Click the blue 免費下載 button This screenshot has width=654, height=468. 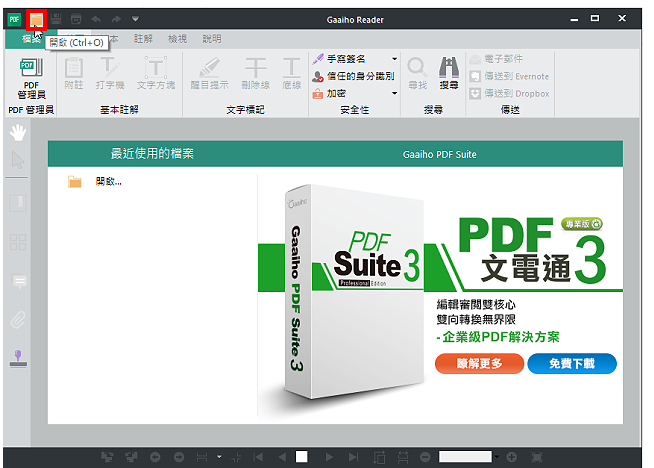coord(572,364)
